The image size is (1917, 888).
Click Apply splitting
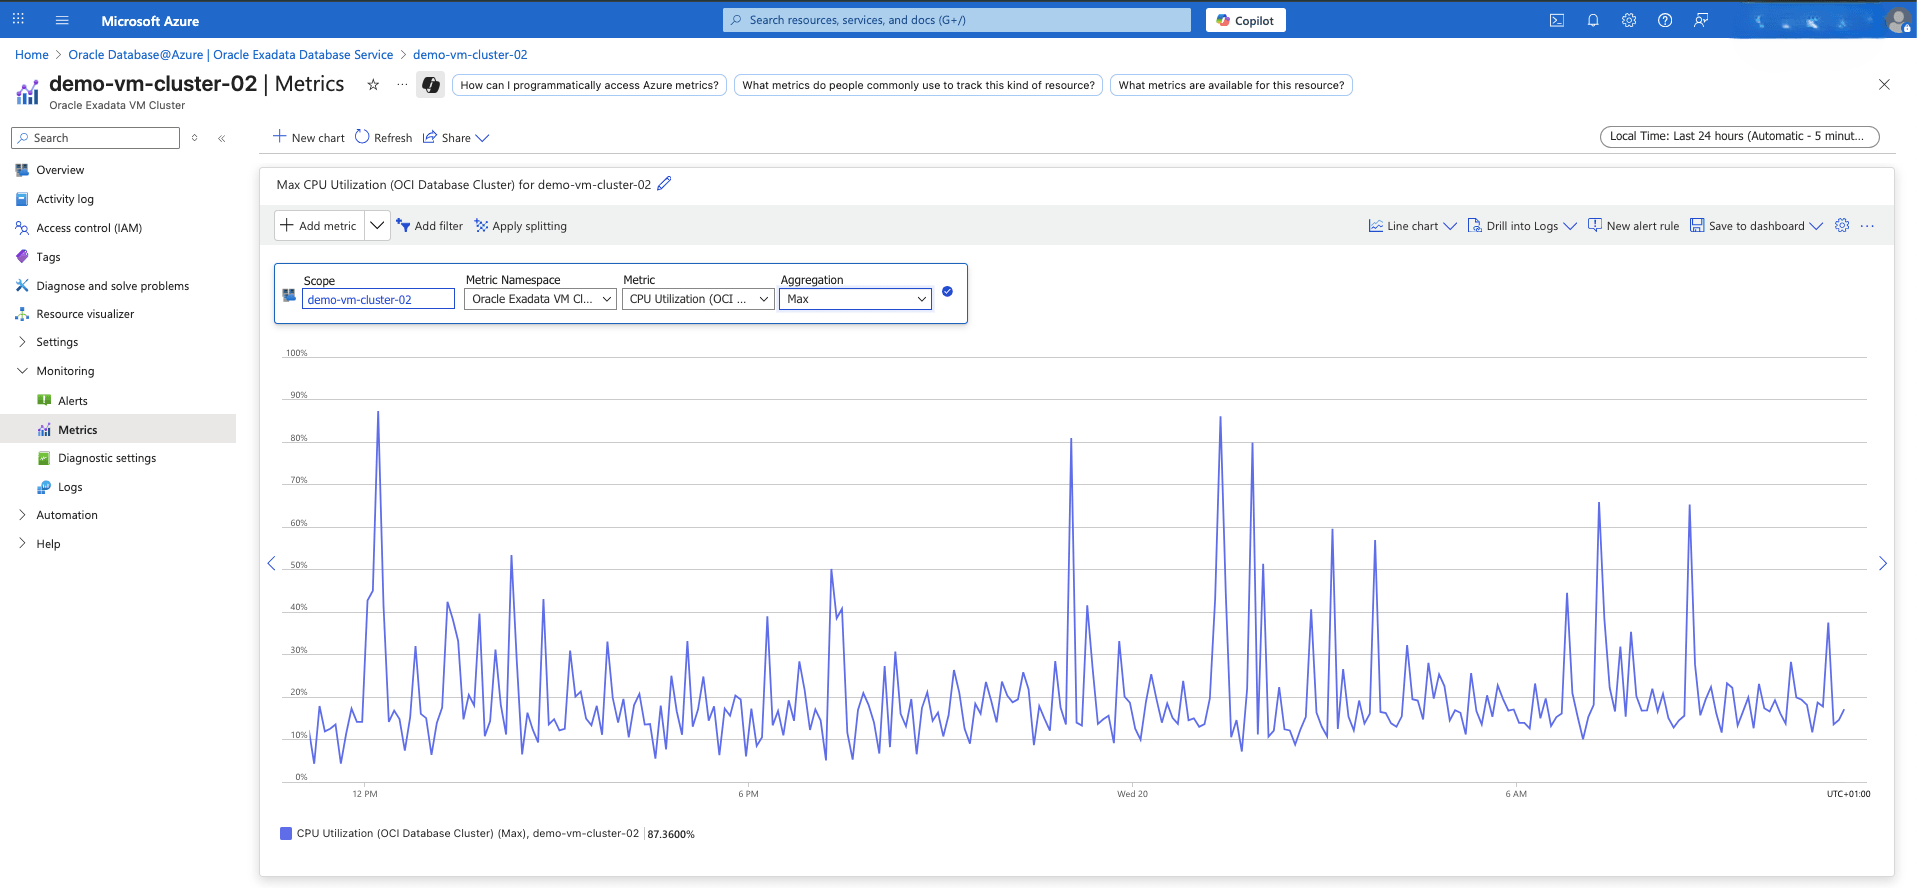pyautogui.click(x=520, y=226)
